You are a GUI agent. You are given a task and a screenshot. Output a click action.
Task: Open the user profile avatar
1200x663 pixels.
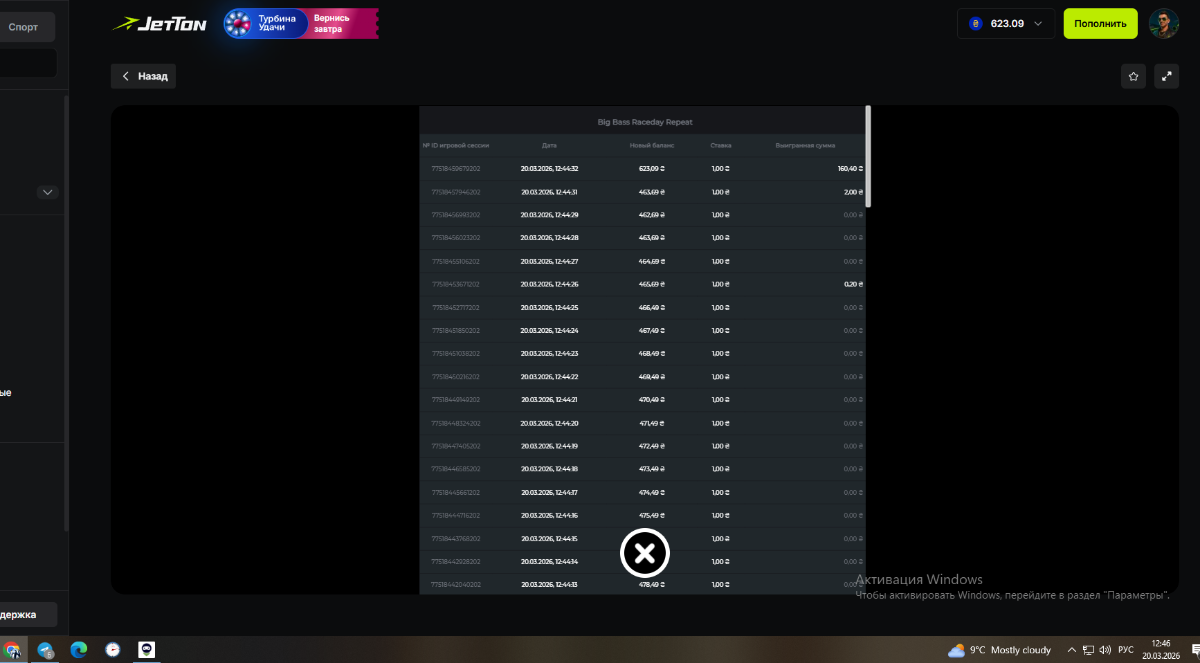tap(1163, 23)
